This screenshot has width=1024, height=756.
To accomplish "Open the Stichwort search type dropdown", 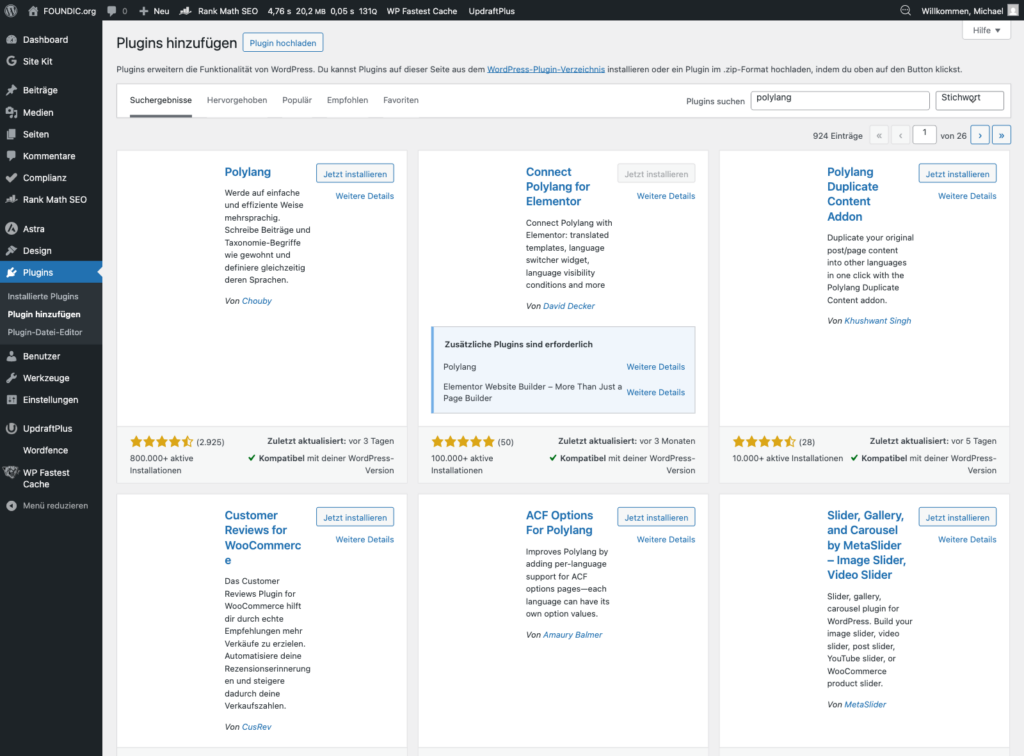I will point(969,100).
